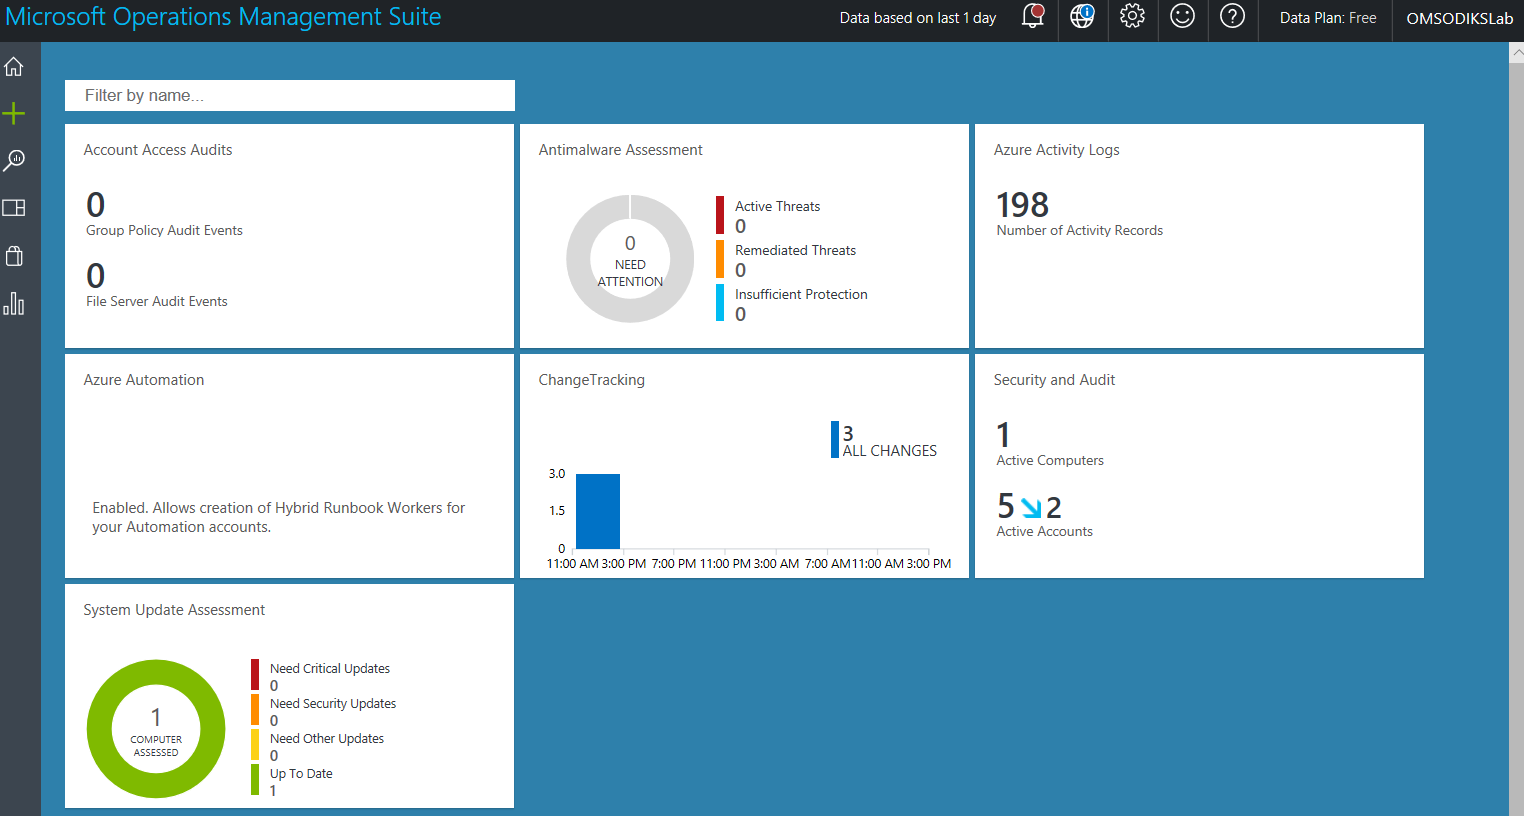Click the orange Need Security Updates swatch

tap(255, 710)
